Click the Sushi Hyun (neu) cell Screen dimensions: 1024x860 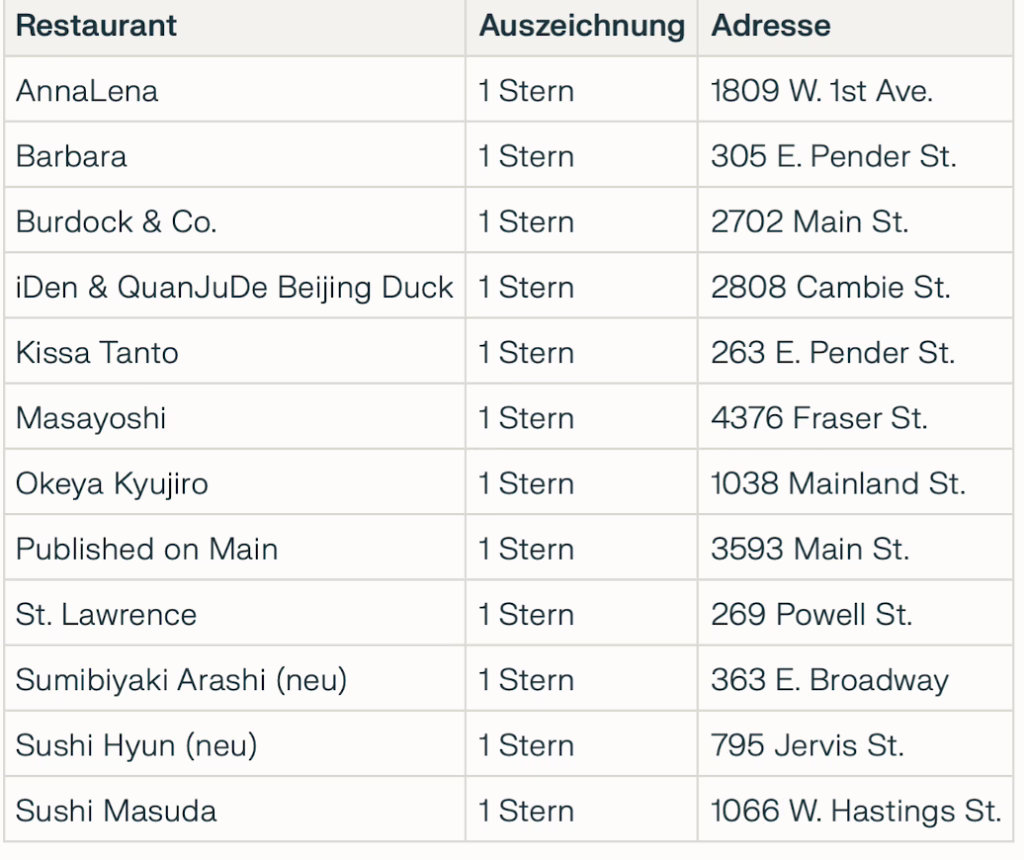point(136,745)
